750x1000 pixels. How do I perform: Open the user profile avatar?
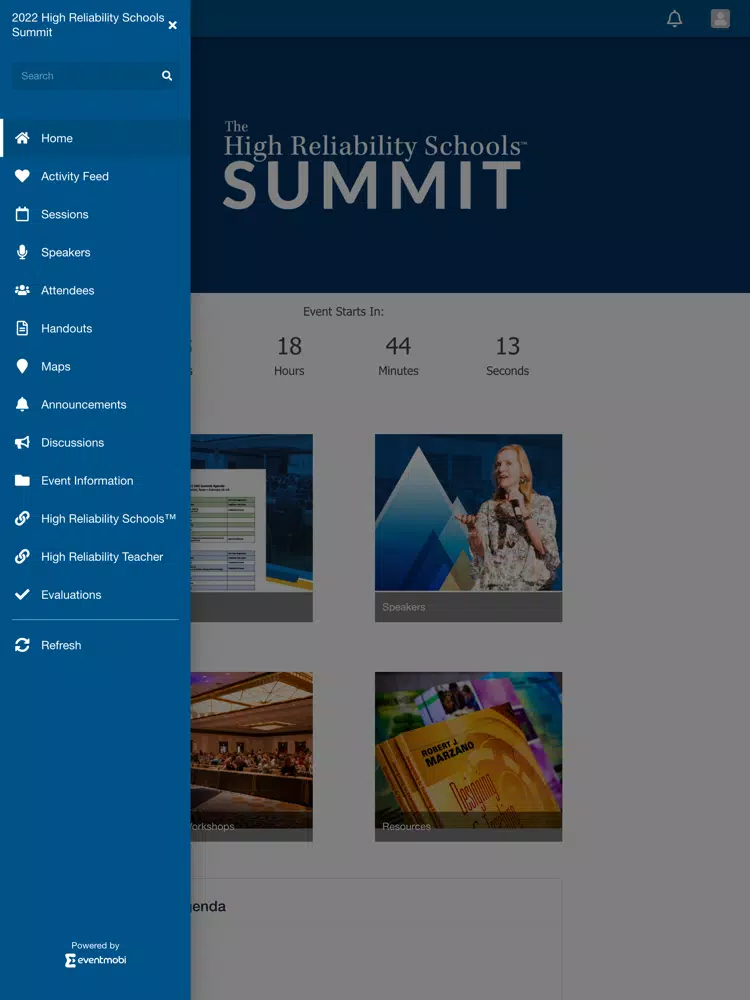coord(721,18)
